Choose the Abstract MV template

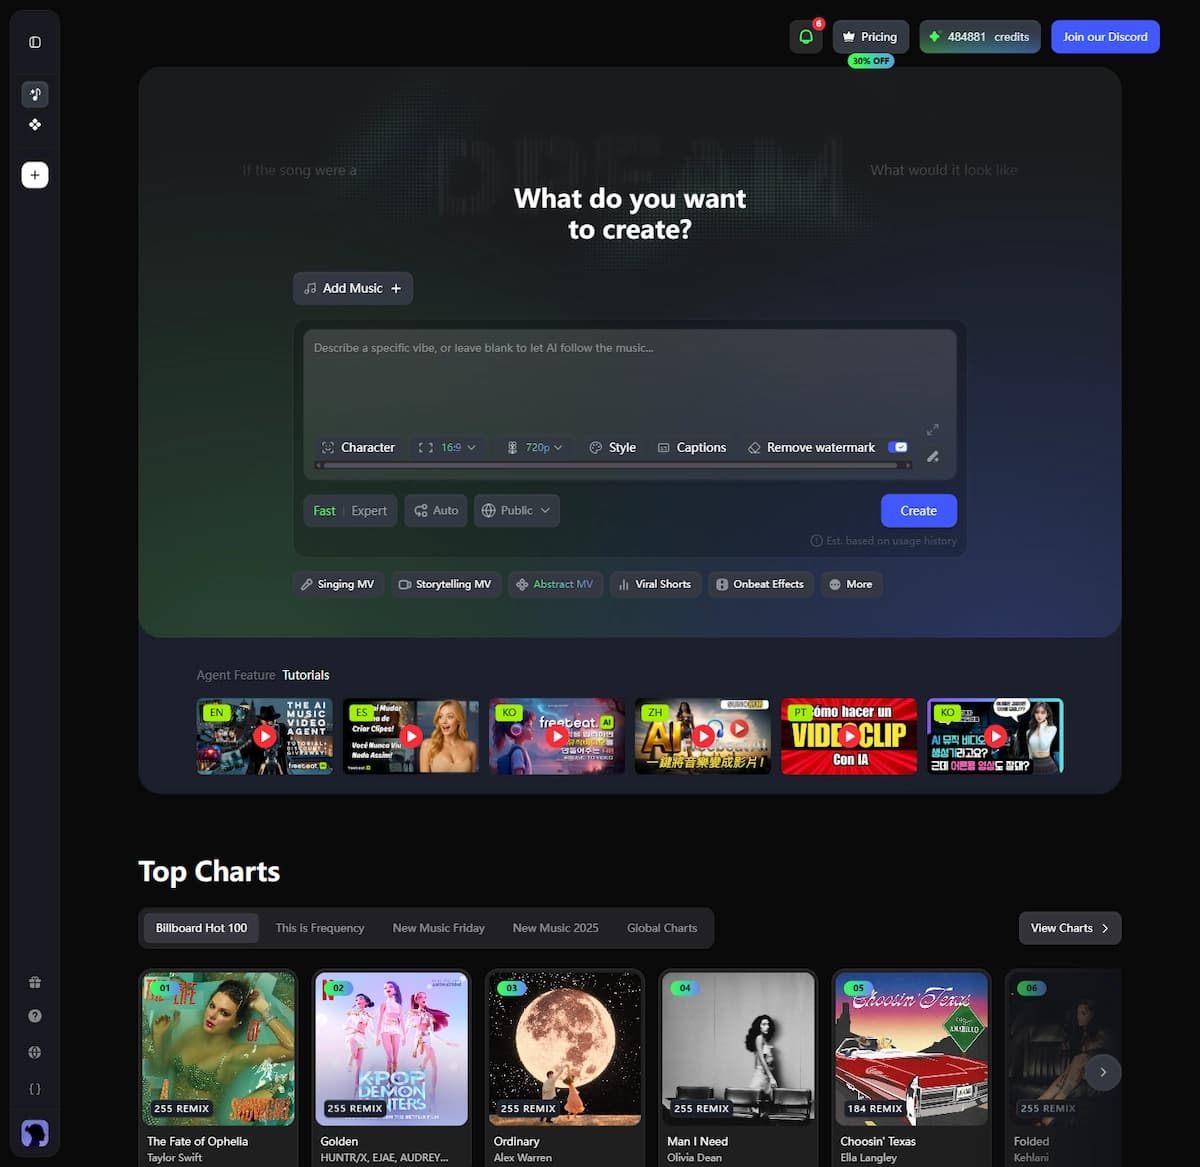tap(555, 584)
